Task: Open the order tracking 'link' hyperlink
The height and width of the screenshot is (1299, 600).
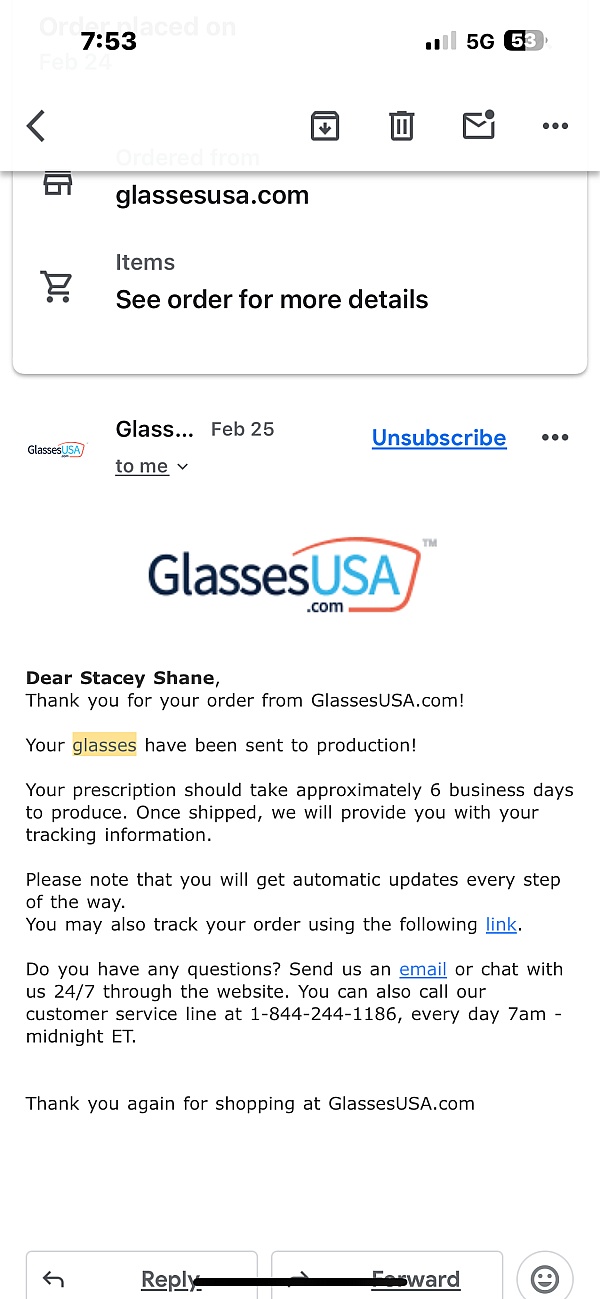Action: (501, 924)
